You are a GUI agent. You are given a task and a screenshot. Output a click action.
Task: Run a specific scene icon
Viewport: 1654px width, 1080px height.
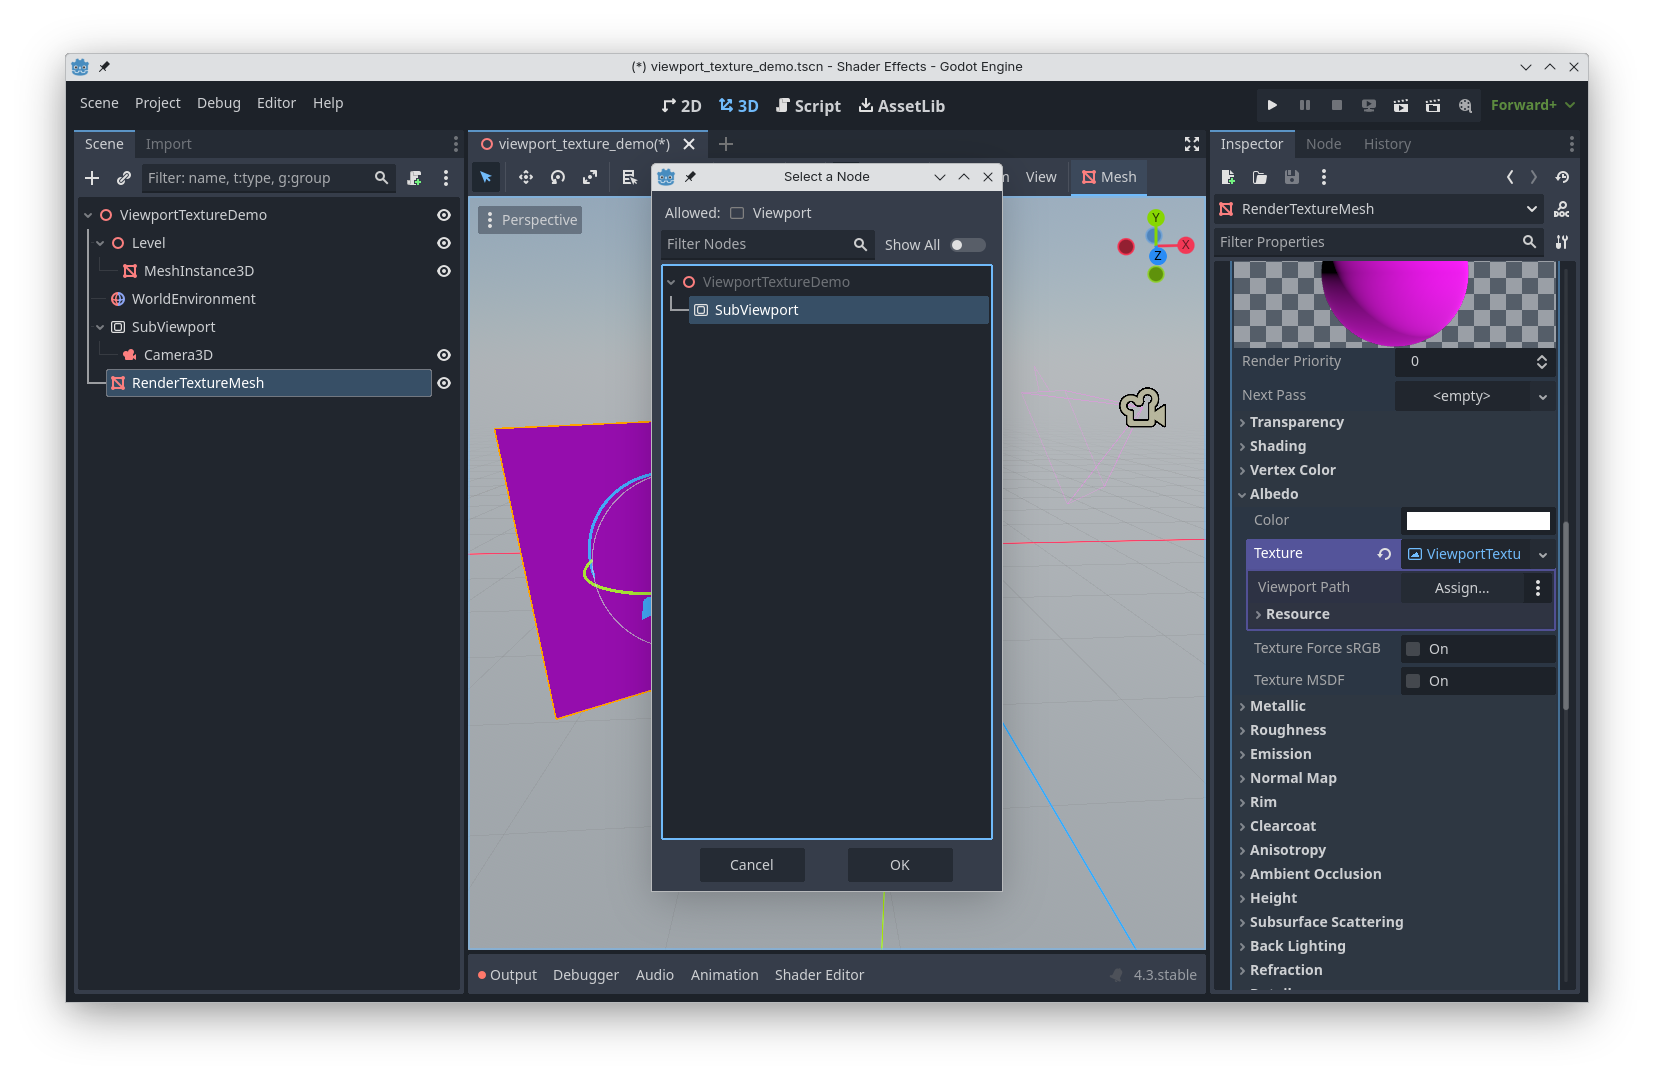pyautogui.click(x=1433, y=105)
